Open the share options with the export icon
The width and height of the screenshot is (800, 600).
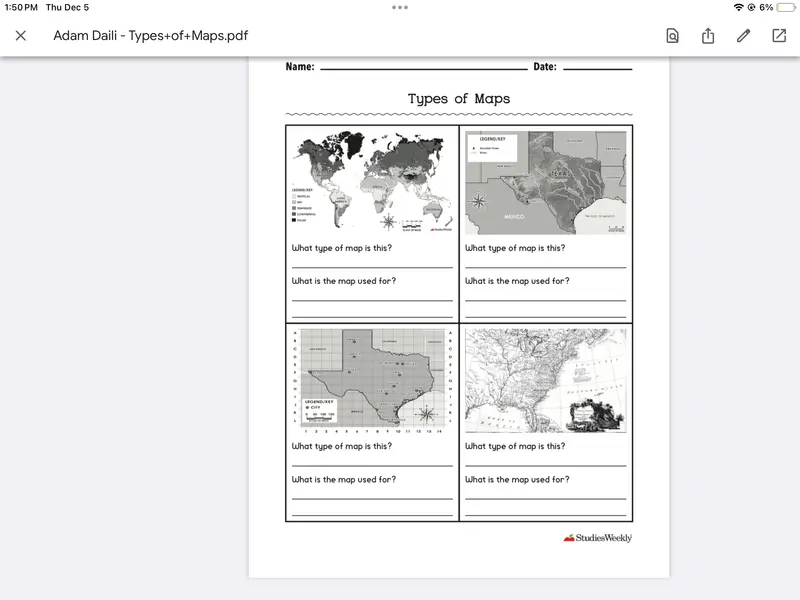(x=710, y=35)
